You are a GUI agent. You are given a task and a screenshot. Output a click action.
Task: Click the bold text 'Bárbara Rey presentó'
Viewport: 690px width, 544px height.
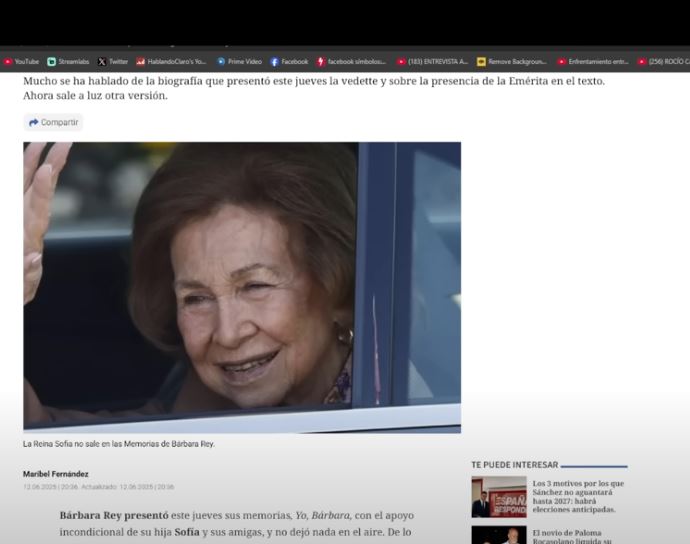pos(114,515)
